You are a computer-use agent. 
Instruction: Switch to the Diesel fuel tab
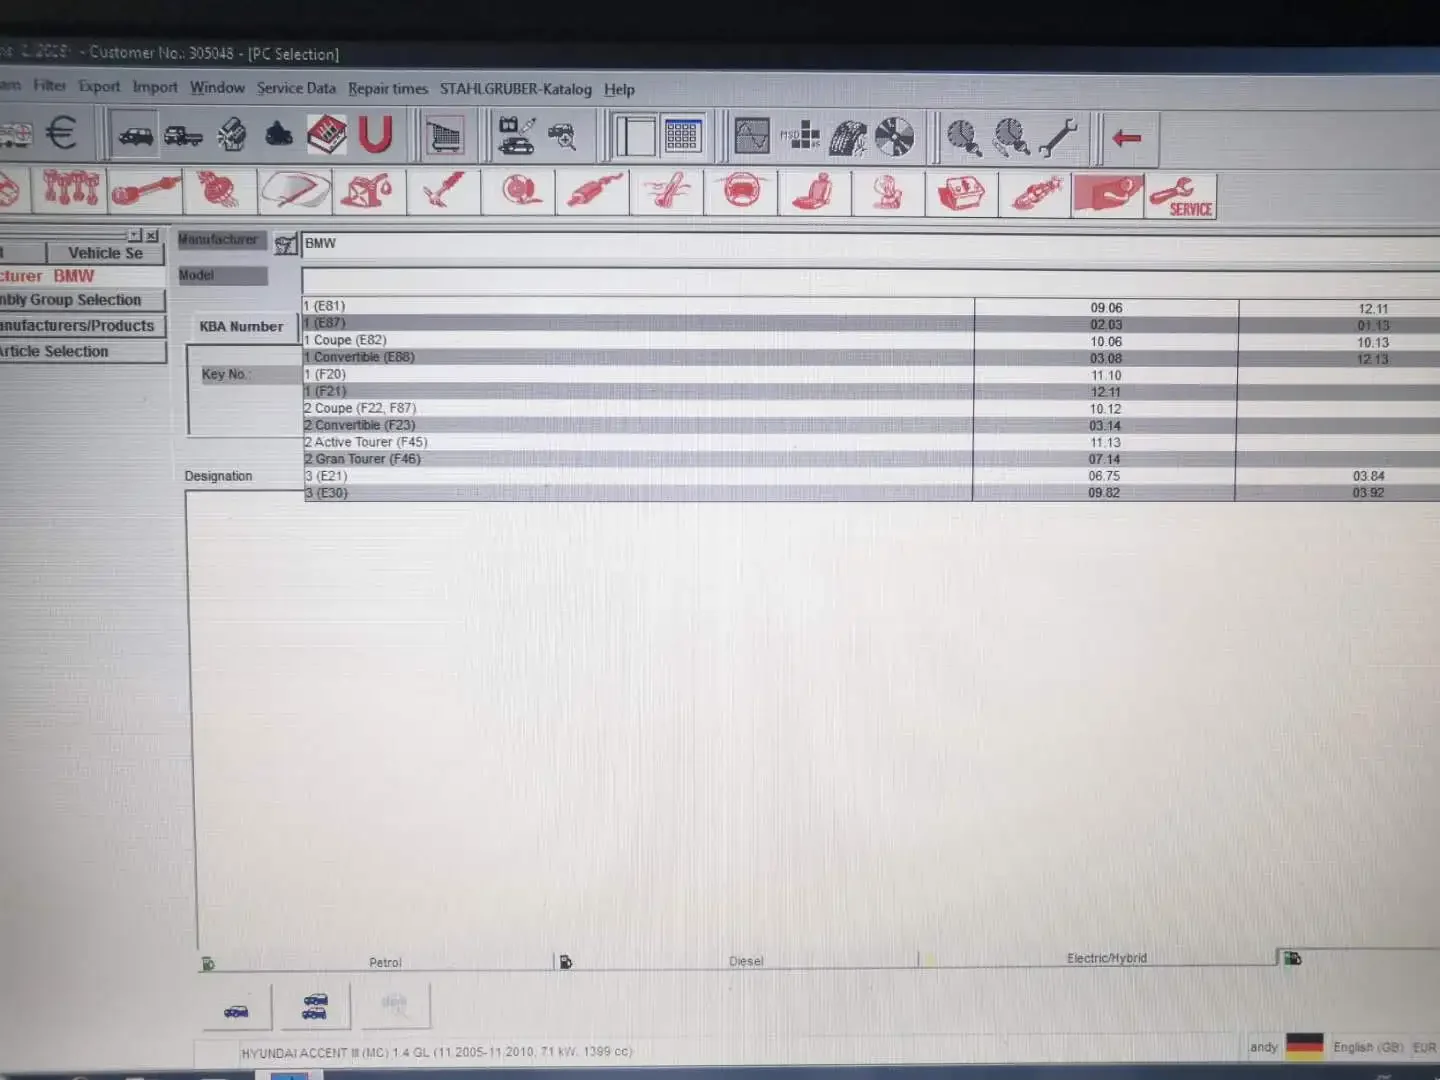point(737,961)
